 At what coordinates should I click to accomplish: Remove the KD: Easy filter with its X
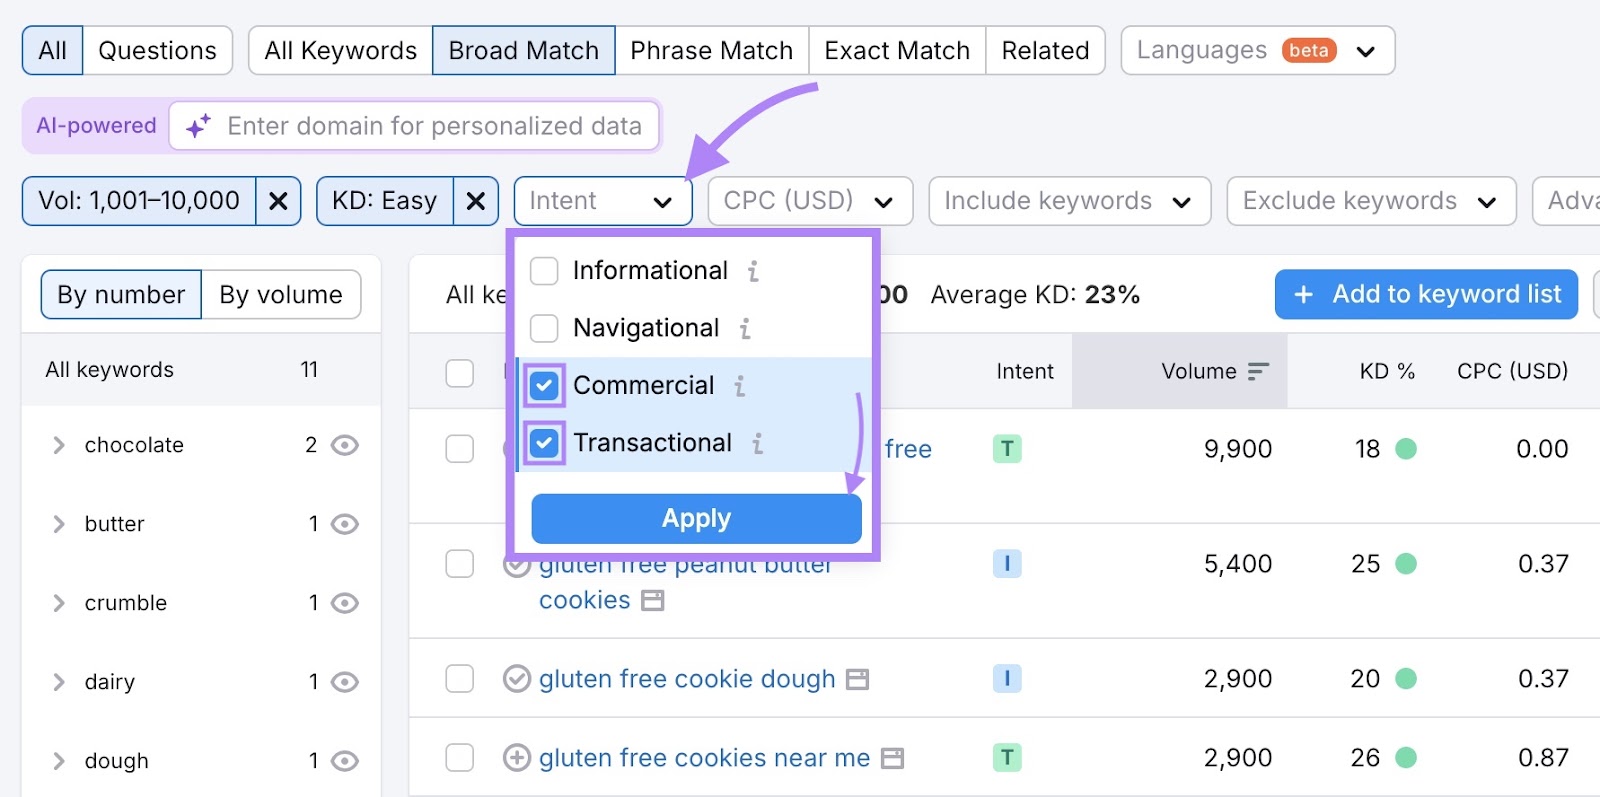477,200
